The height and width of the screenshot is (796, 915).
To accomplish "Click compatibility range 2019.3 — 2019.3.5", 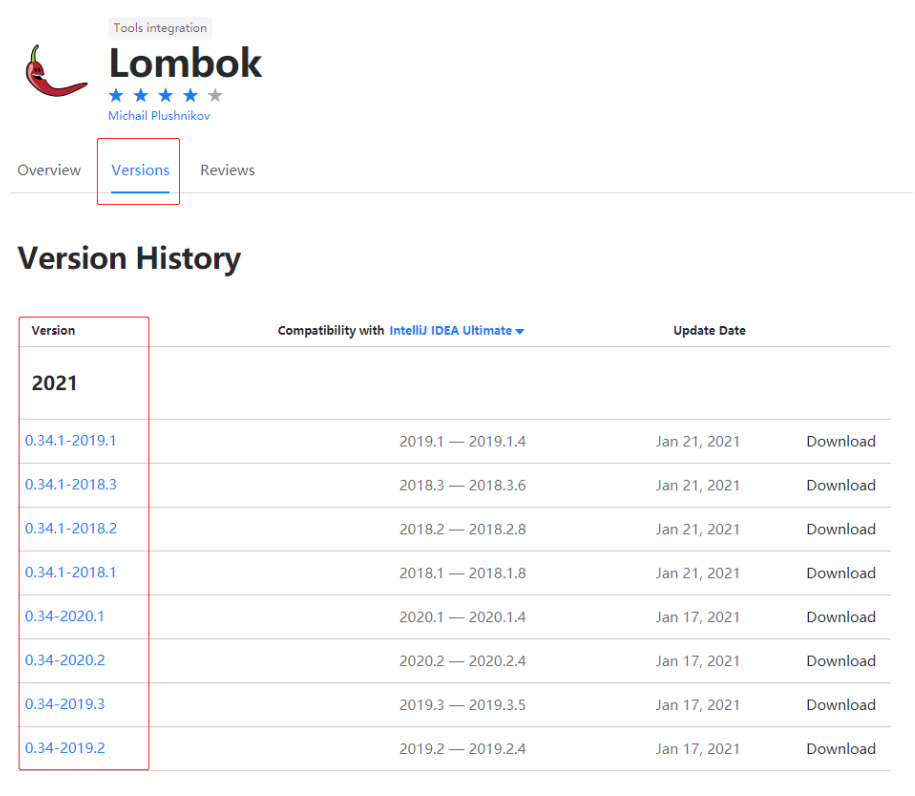I will (x=462, y=704).
